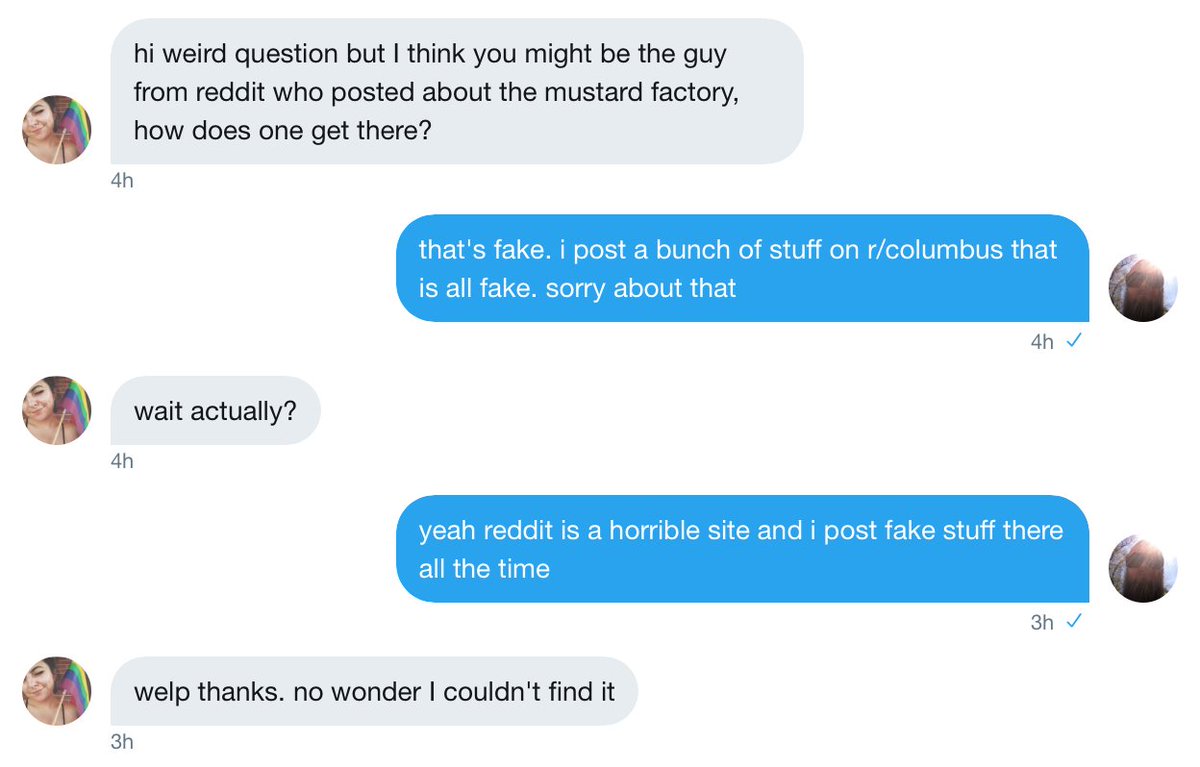
Task: Click the 4h timestamp under the mustard factory message
Action: click(122, 181)
